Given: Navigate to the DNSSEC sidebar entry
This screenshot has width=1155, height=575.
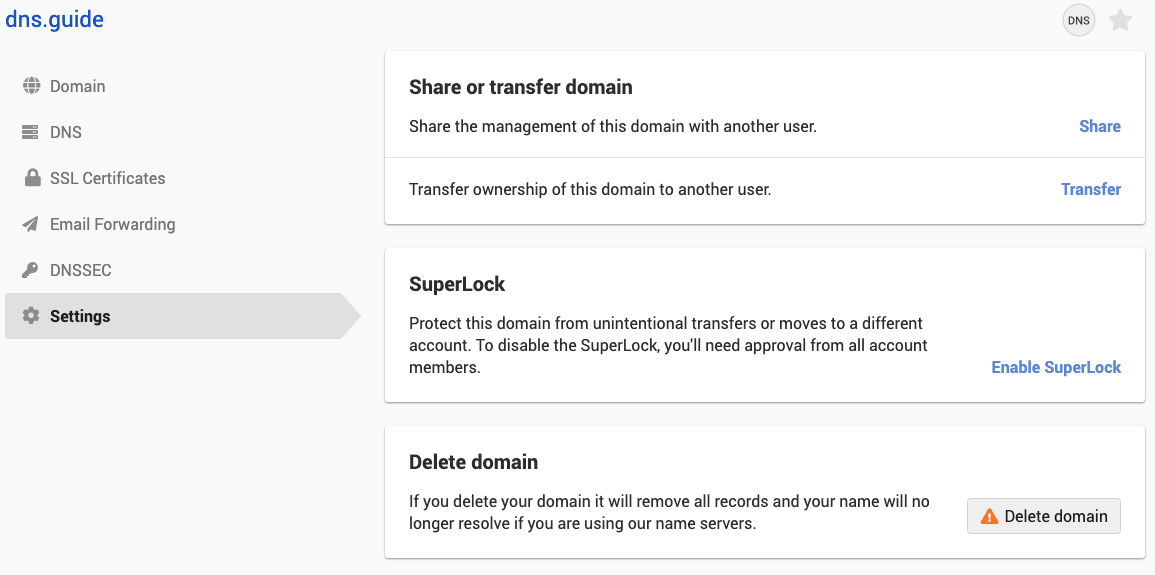Looking at the screenshot, I should click(80, 270).
